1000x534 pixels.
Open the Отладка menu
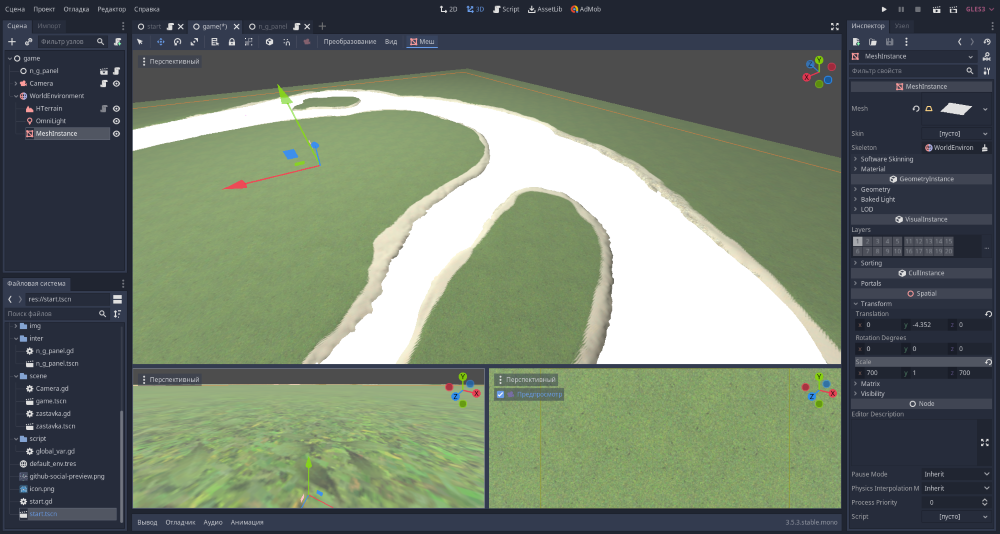coord(76,8)
